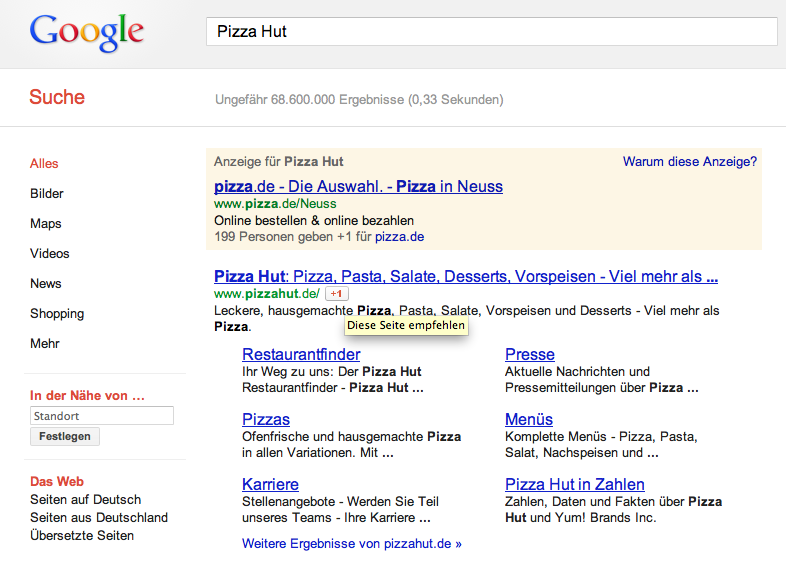Open the Pizza Hut in Zahlen sitelink

point(574,485)
